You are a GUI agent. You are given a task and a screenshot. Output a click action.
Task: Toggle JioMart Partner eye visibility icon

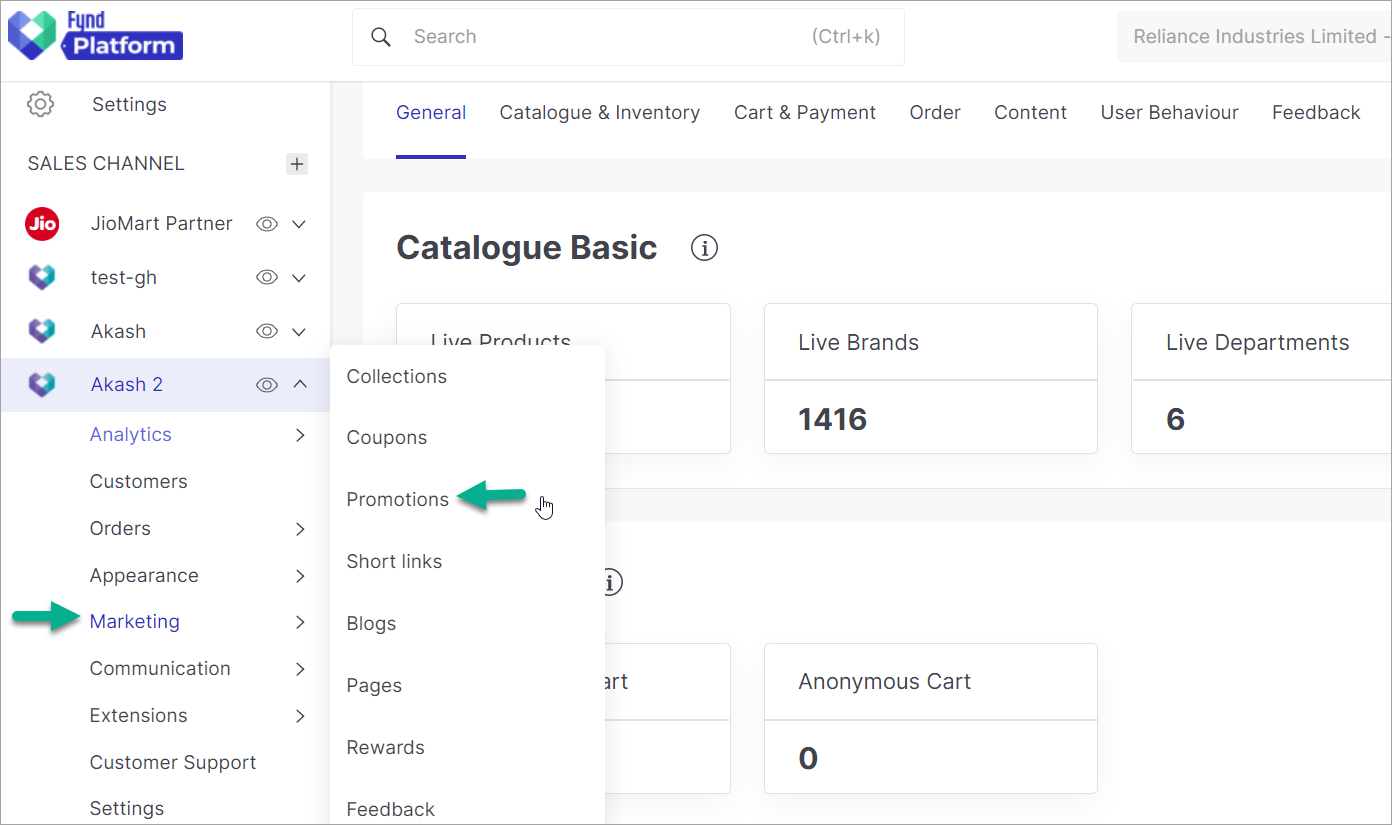267,224
